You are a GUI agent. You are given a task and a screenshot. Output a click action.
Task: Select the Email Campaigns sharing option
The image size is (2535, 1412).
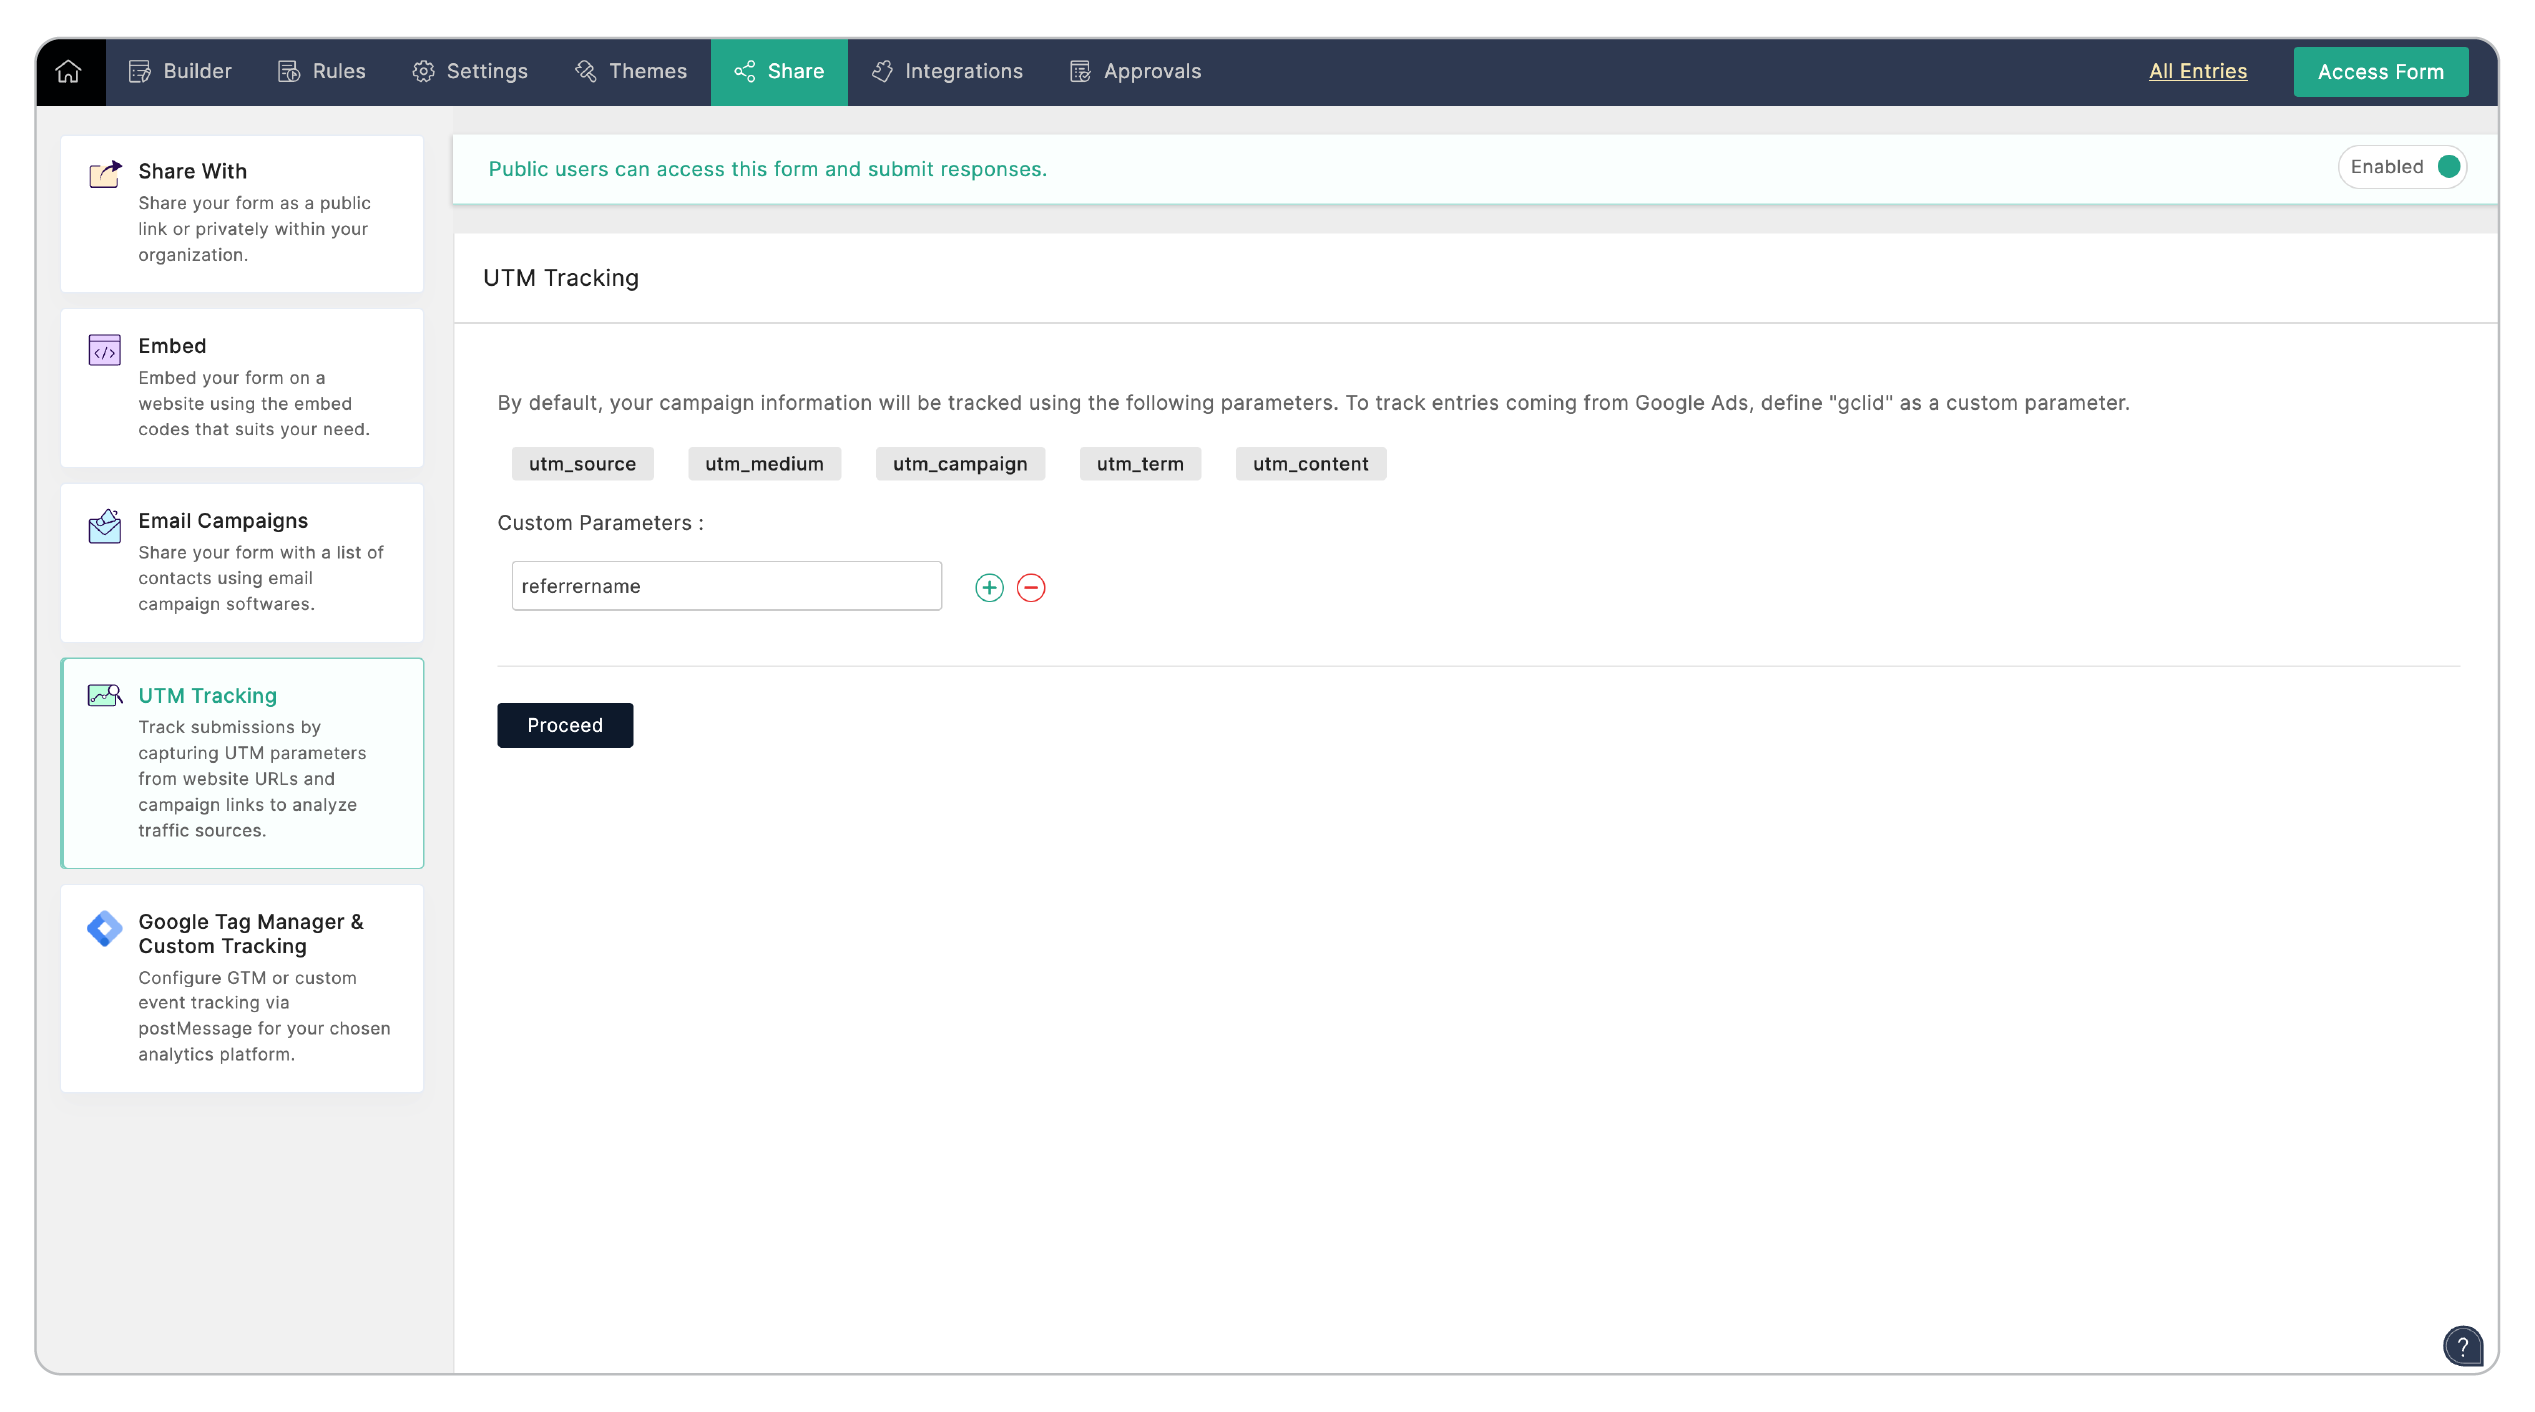[241, 561]
